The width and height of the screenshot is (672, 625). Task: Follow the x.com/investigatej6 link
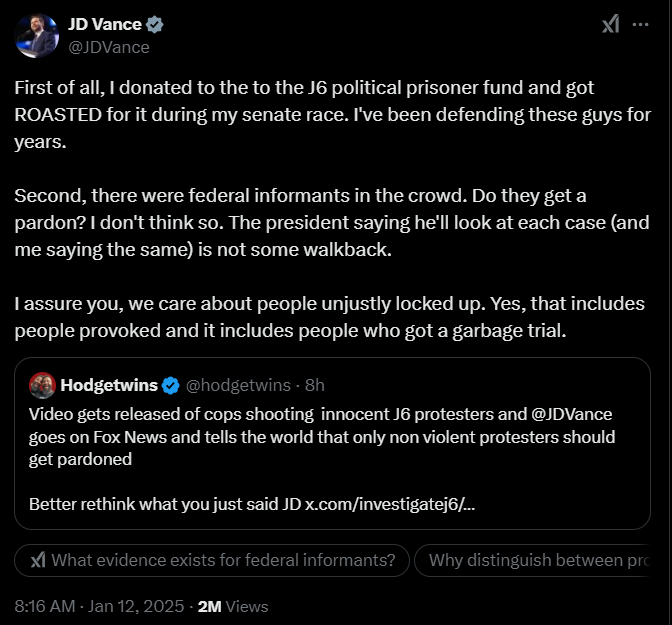390,503
